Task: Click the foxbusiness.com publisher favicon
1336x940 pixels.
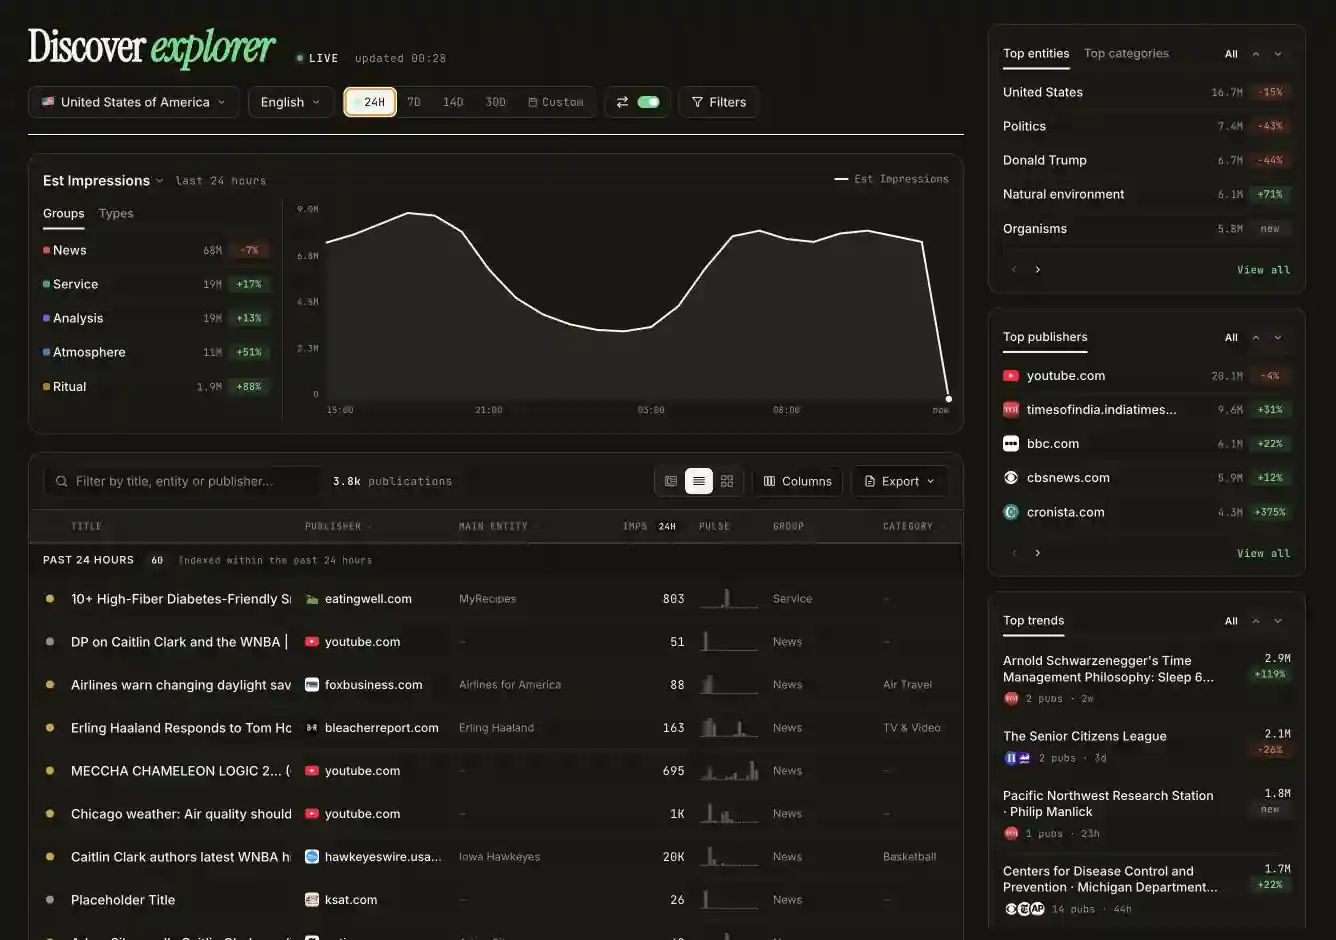Action: point(312,685)
